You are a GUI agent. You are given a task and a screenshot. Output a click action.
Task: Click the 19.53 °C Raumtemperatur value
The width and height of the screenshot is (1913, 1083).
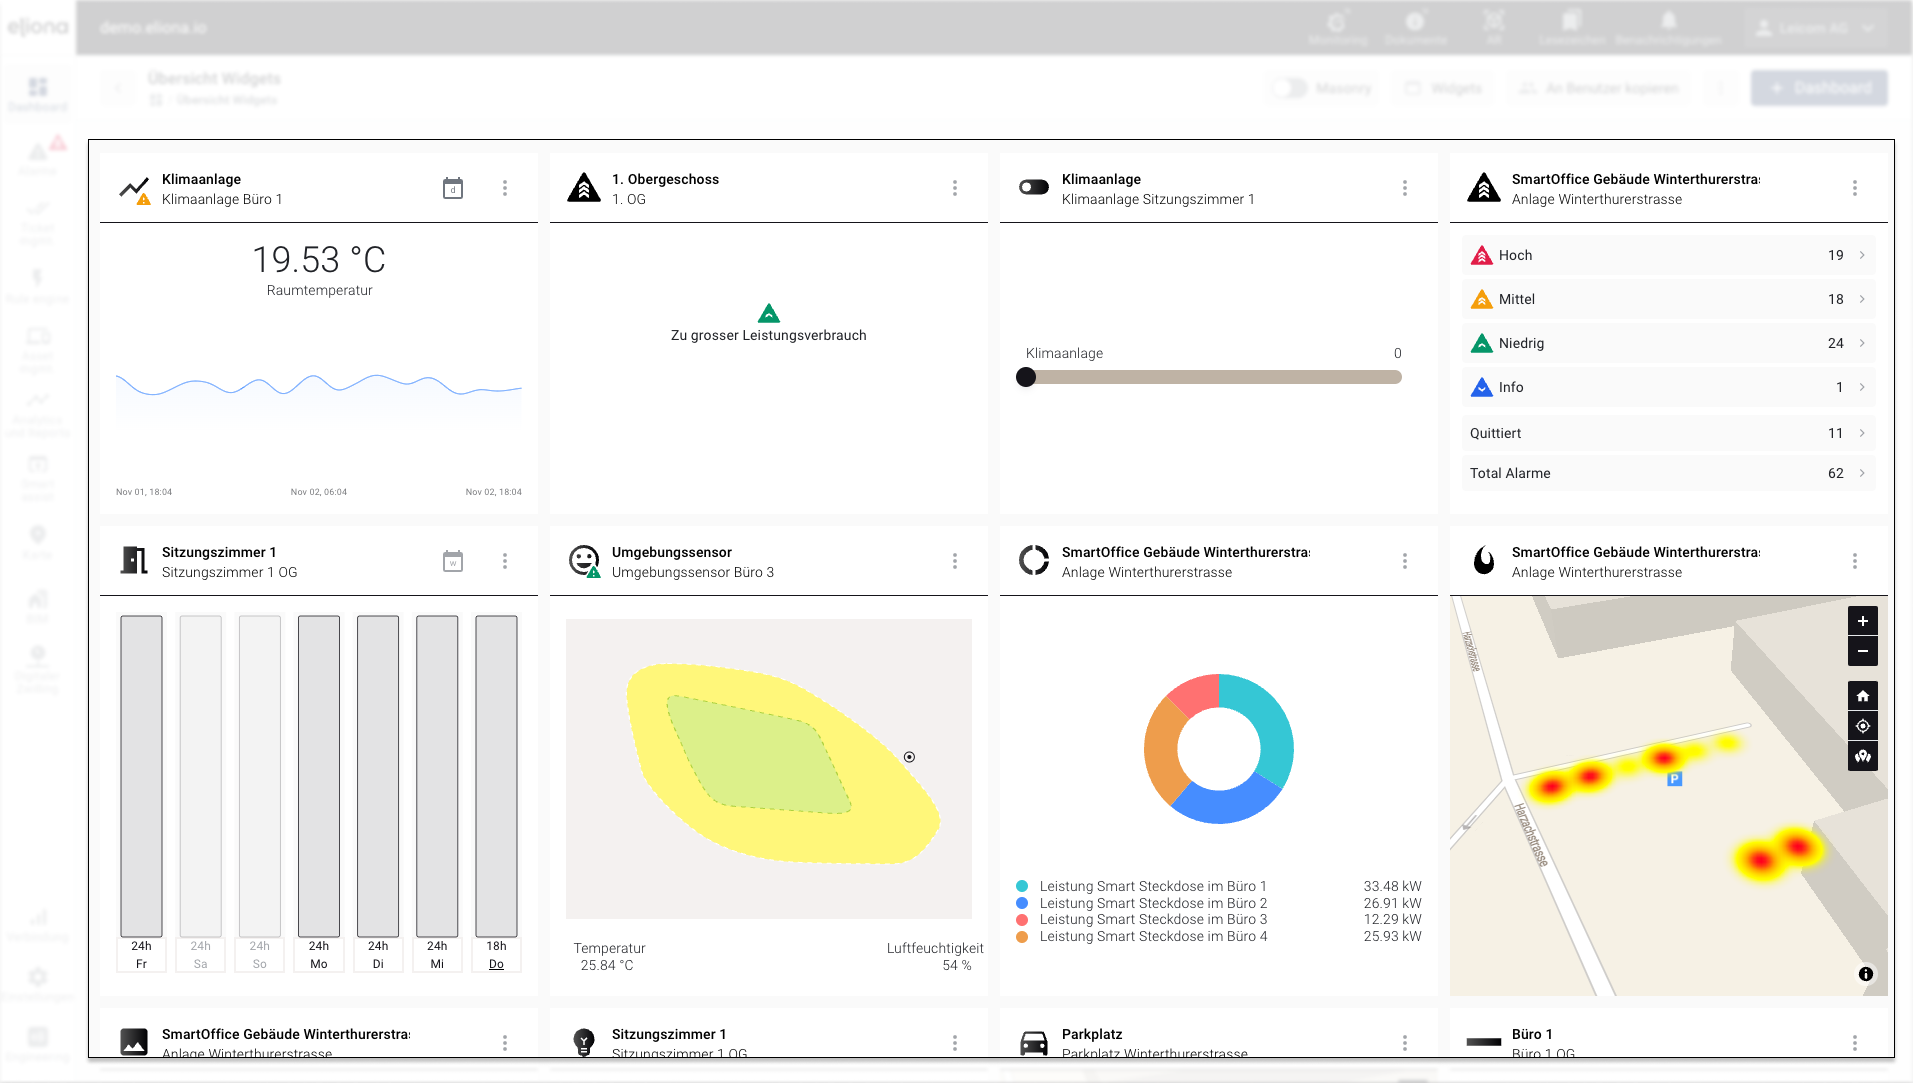tap(319, 260)
